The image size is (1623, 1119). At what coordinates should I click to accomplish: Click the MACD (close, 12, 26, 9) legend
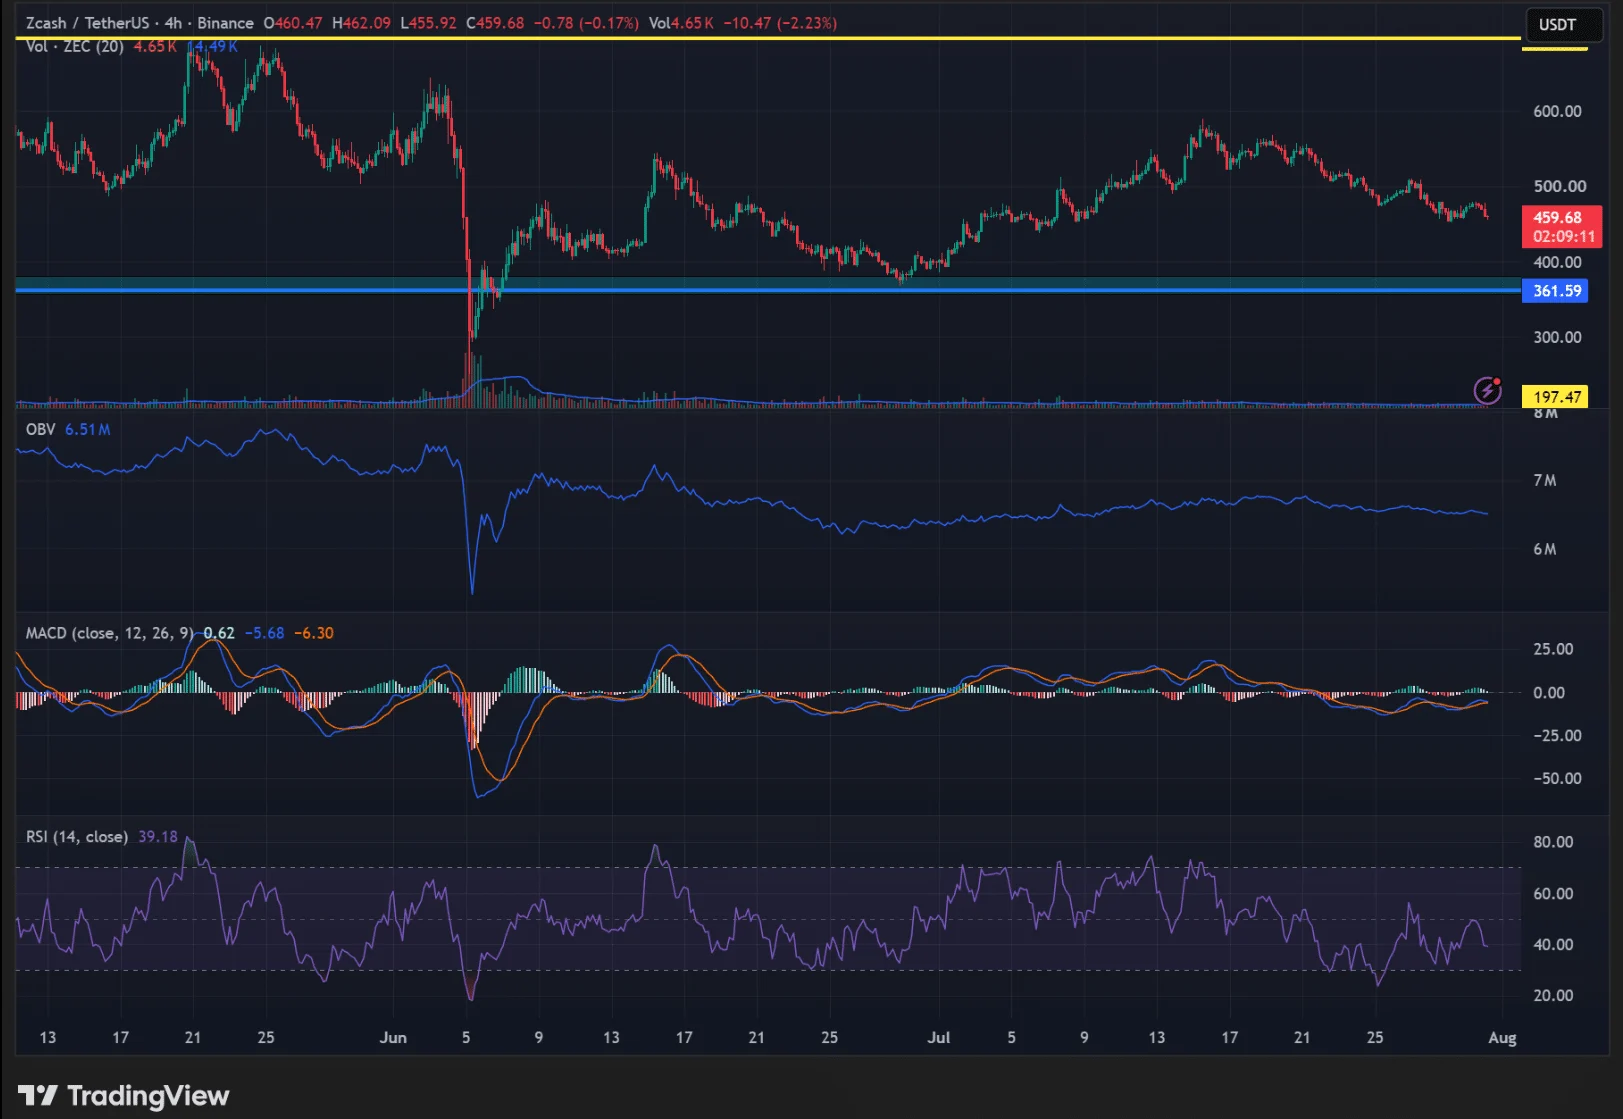tap(110, 633)
